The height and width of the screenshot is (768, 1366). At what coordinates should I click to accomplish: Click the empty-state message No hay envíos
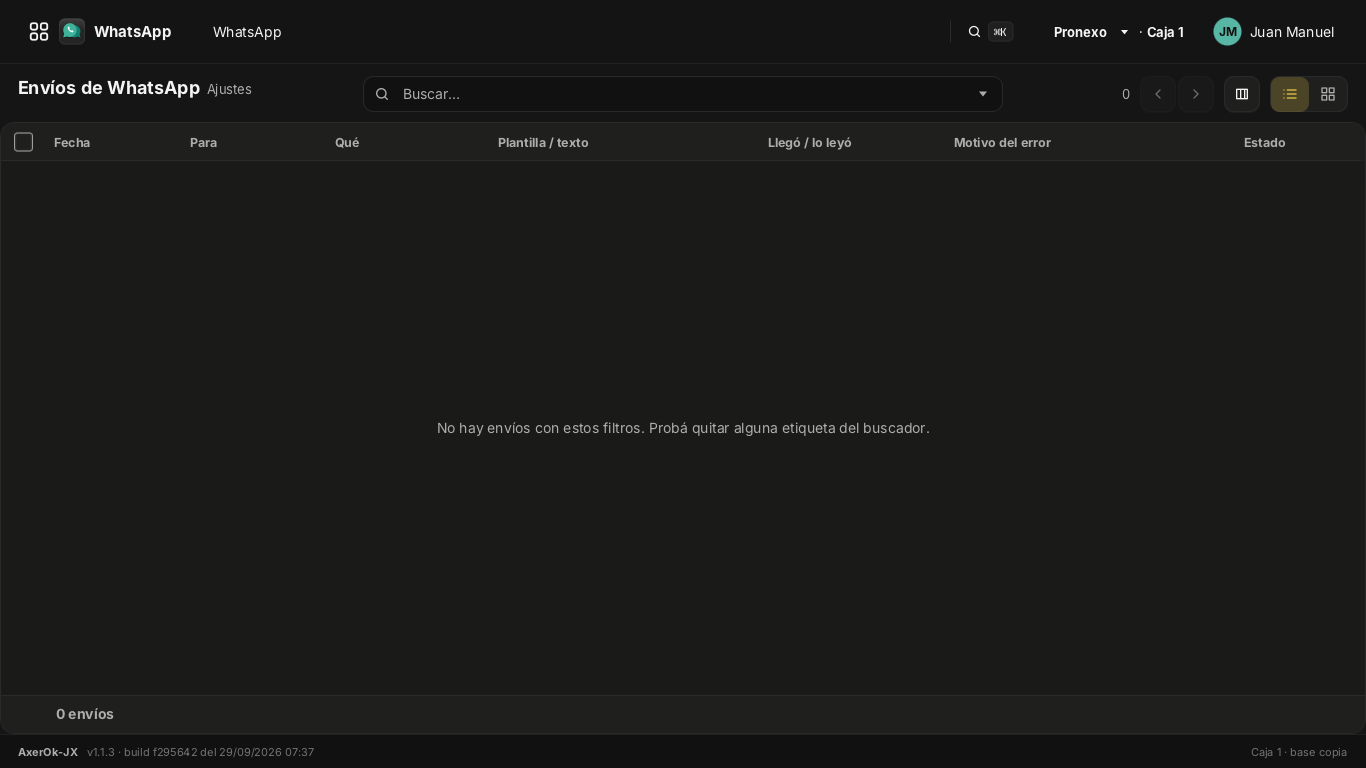(683, 428)
